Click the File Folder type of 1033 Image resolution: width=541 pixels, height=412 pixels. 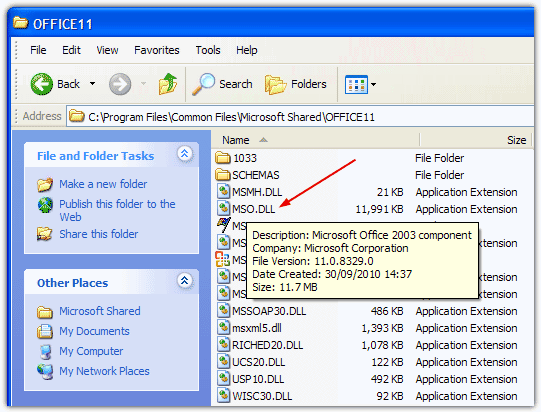[440, 158]
